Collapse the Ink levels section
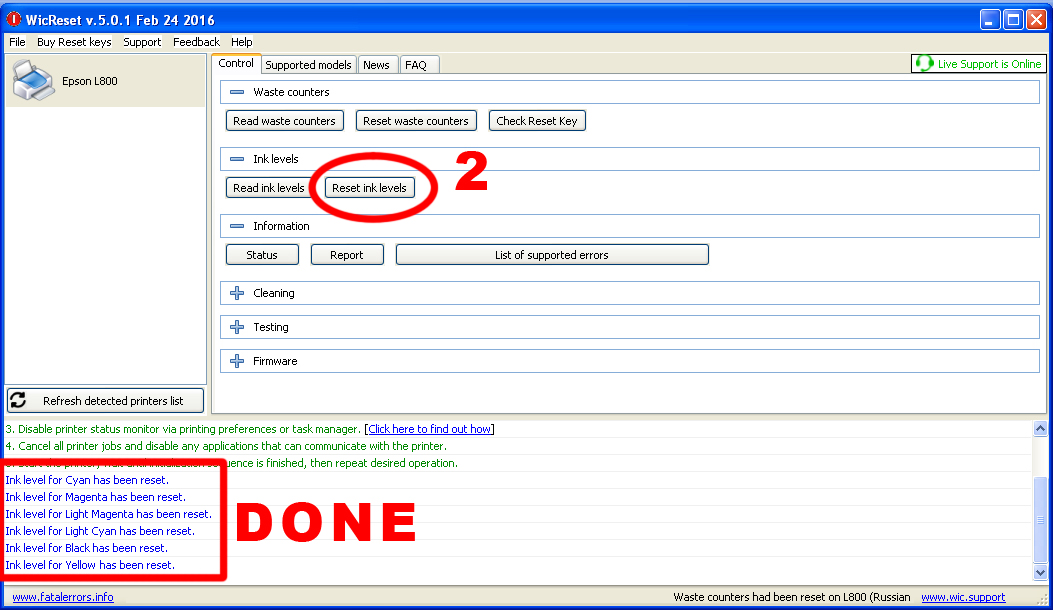The width and height of the screenshot is (1053, 610). click(236, 159)
